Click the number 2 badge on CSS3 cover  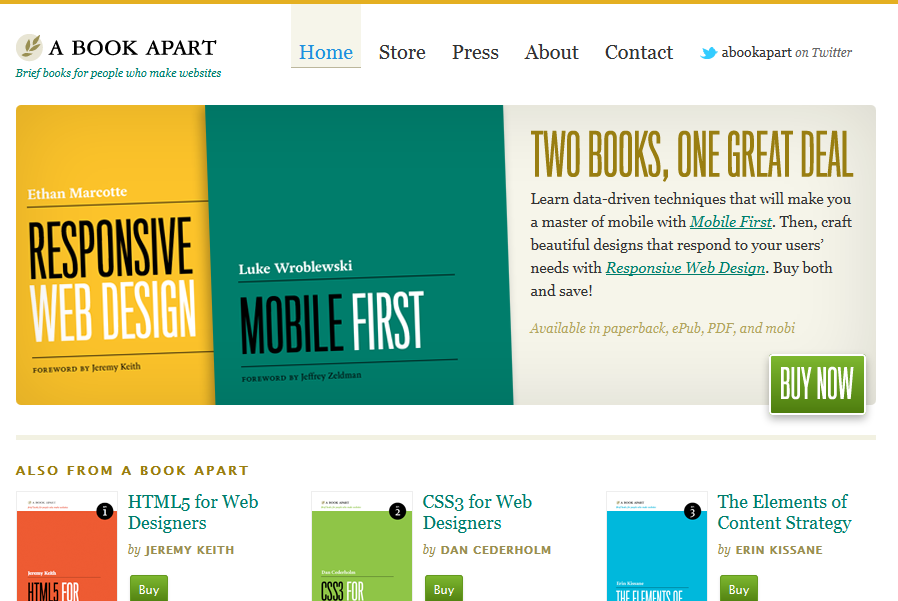coord(397,511)
